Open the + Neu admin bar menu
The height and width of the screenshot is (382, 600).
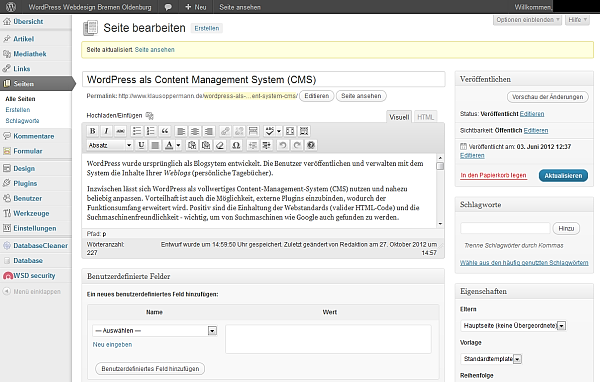click(196, 7)
